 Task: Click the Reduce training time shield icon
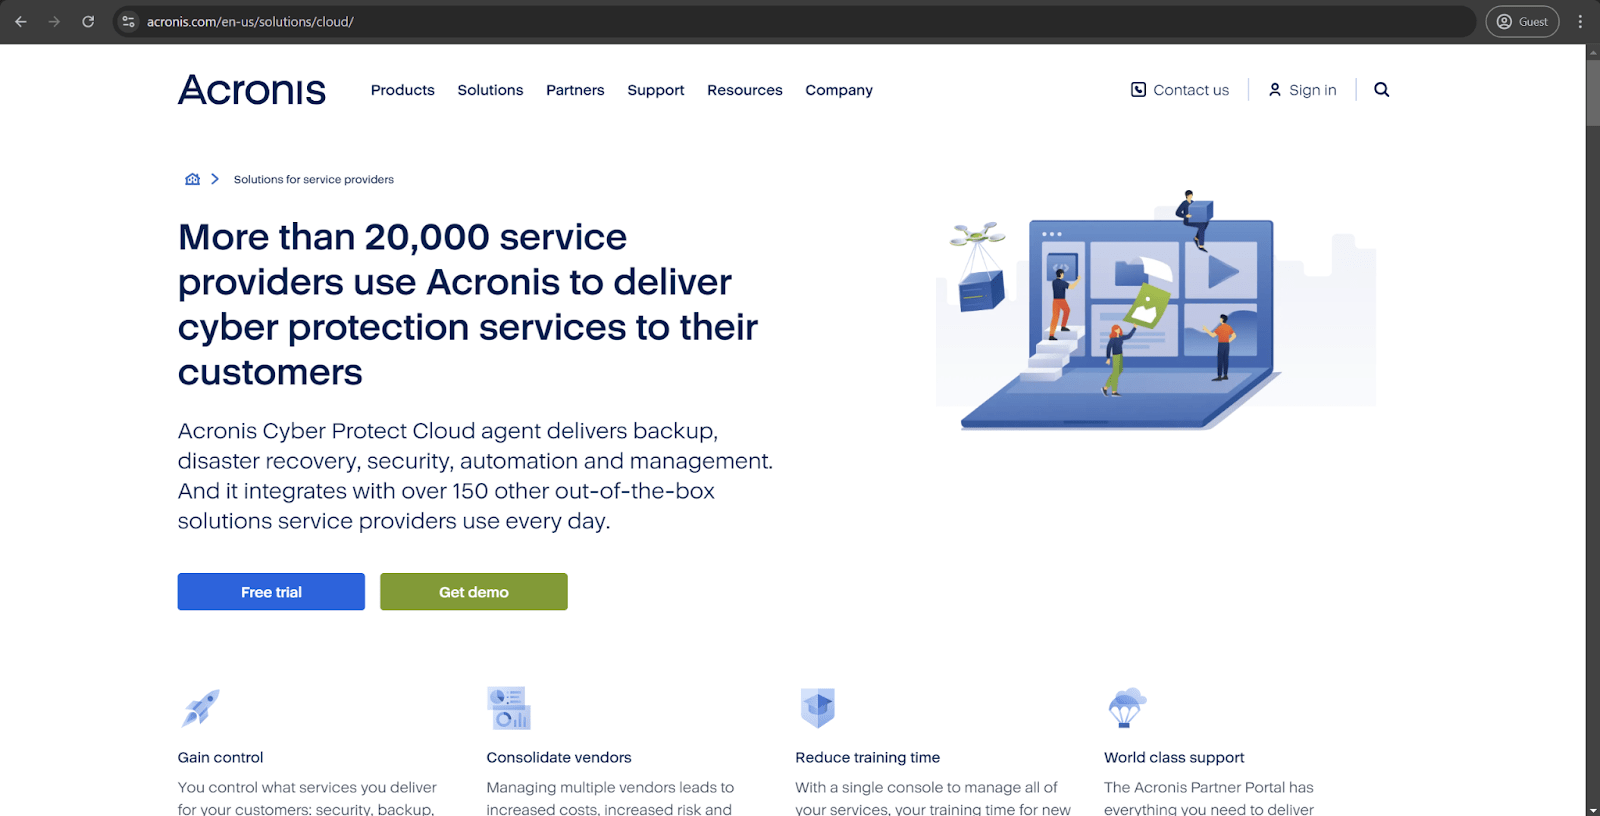pos(817,708)
